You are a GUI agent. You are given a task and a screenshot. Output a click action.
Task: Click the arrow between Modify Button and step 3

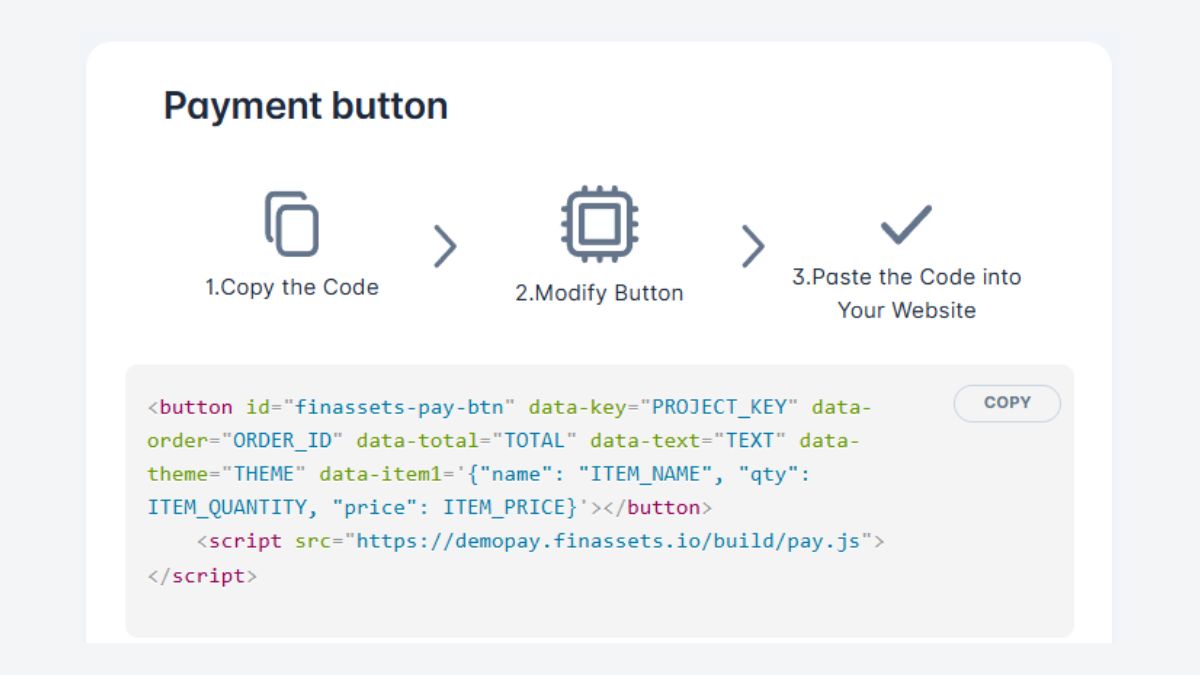[755, 246]
